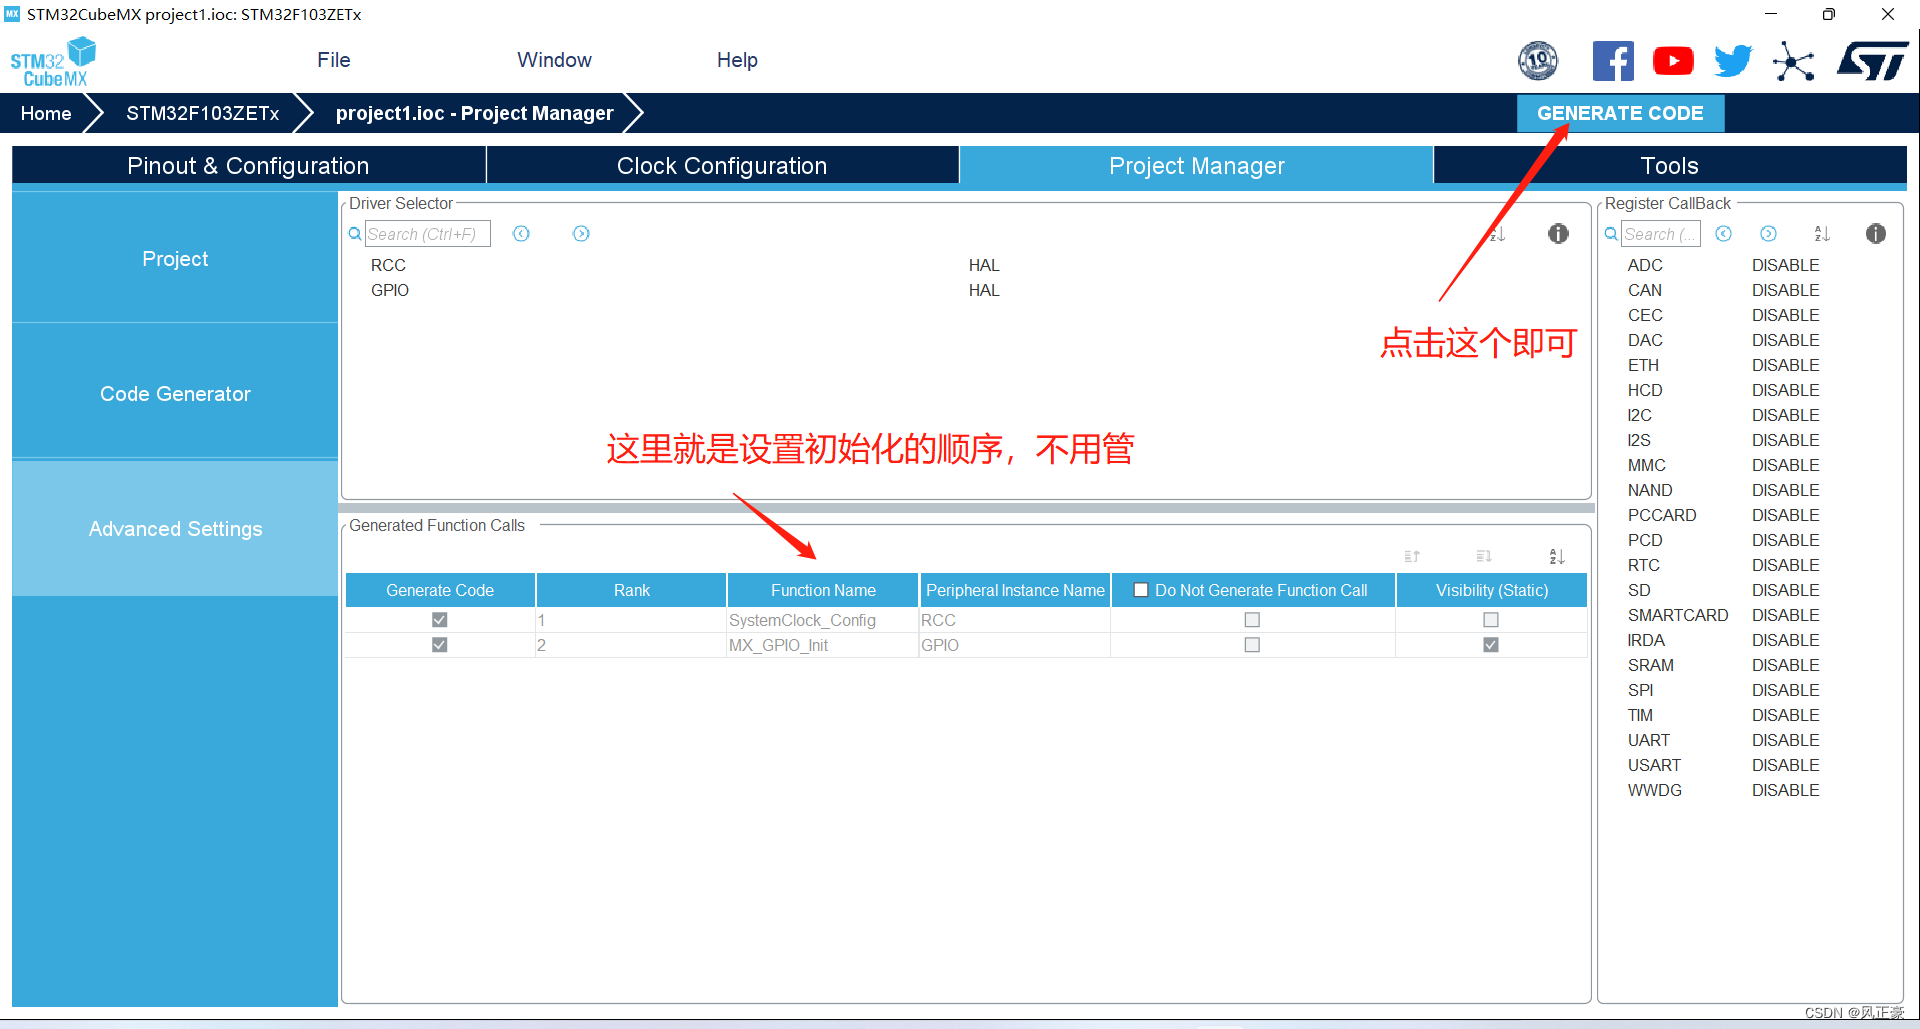1920x1029 pixels.
Task: Move function call rank down icon
Action: [x=1484, y=556]
